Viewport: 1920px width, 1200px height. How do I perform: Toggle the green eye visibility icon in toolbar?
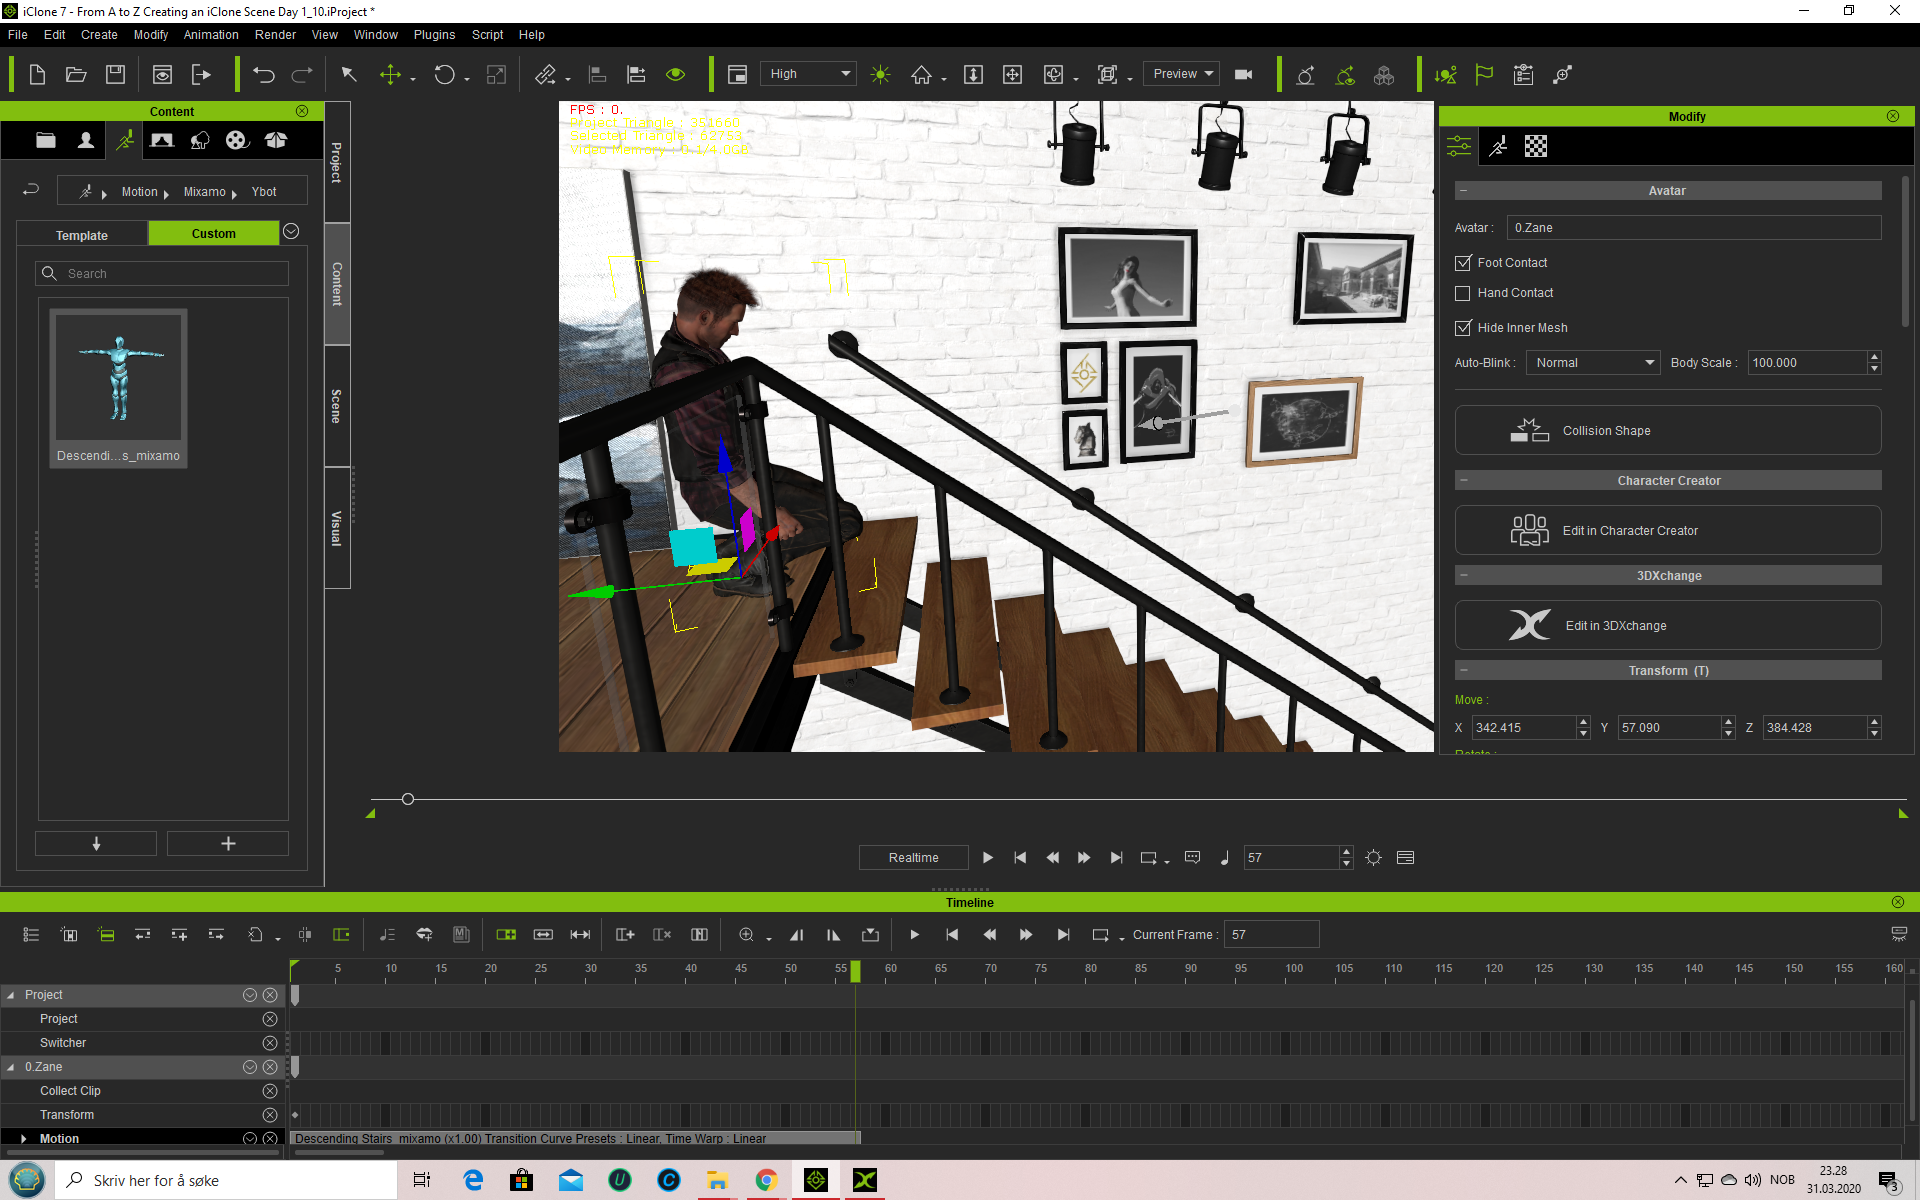coord(675,74)
